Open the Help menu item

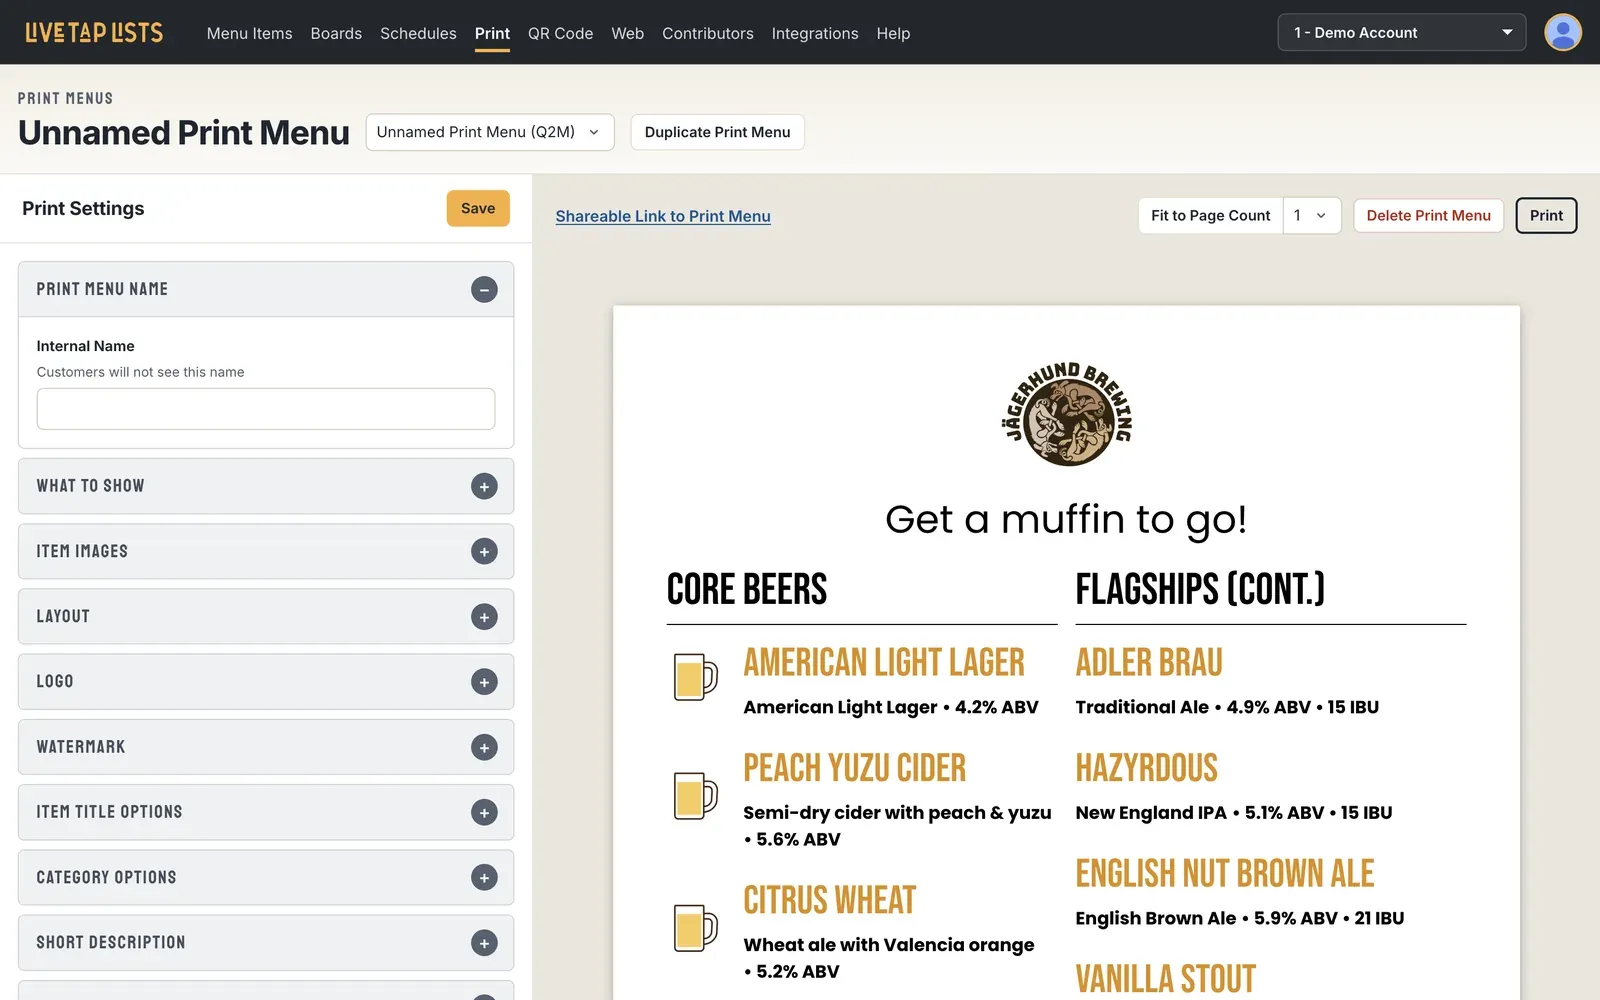pyautogui.click(x=893, y=33)
